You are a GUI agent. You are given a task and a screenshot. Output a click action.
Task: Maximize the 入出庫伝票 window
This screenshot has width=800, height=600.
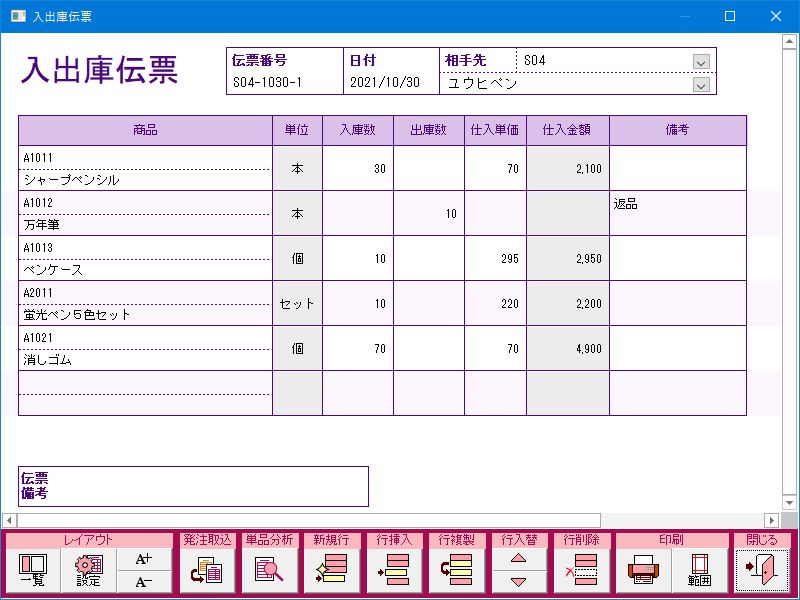coord(730,16)
